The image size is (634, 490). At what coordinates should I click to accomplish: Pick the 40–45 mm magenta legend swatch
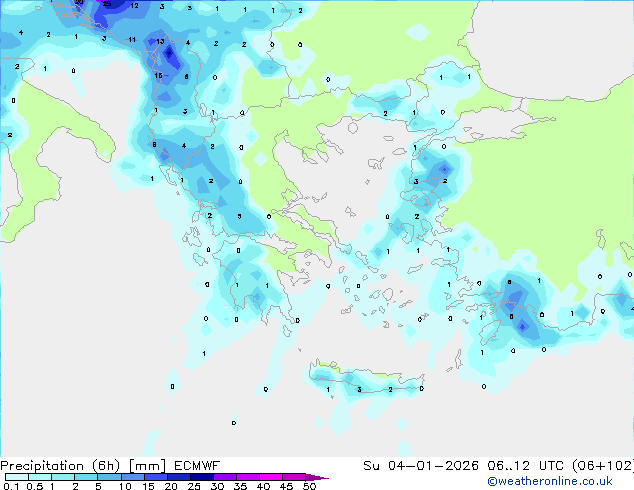click(271, 477)
